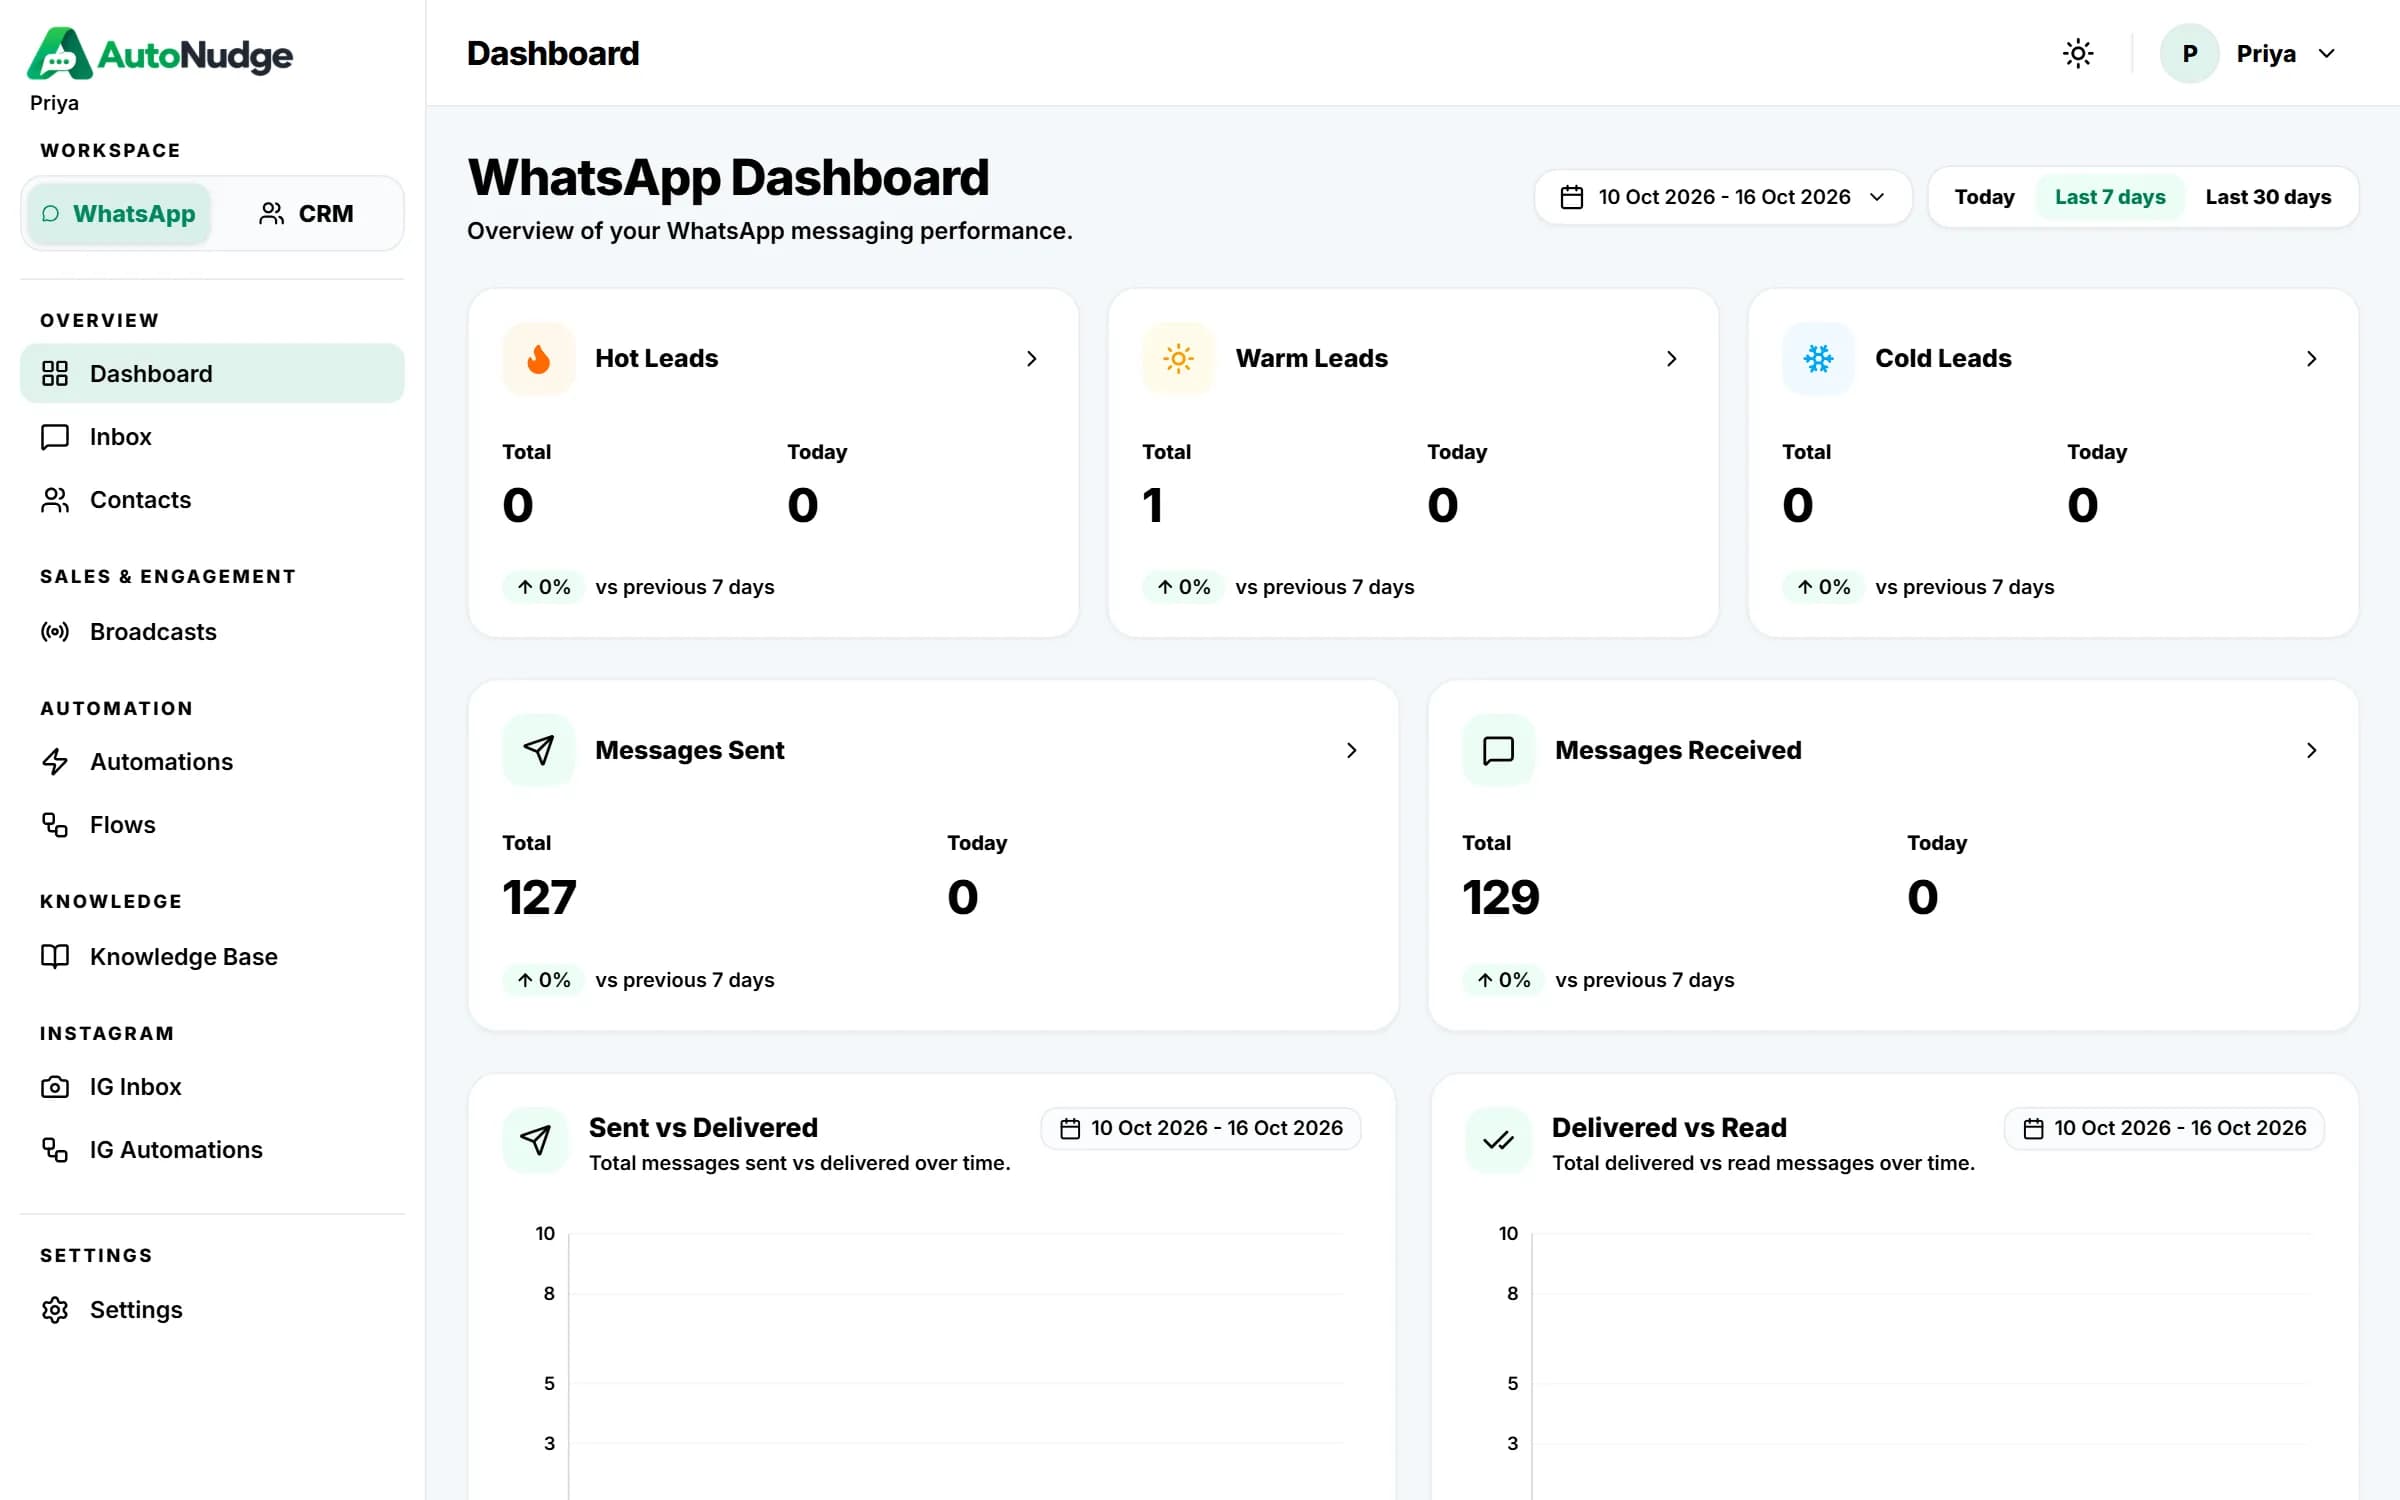
Task: Select the Last 30 days filter
Action: tap(2268, 197)
